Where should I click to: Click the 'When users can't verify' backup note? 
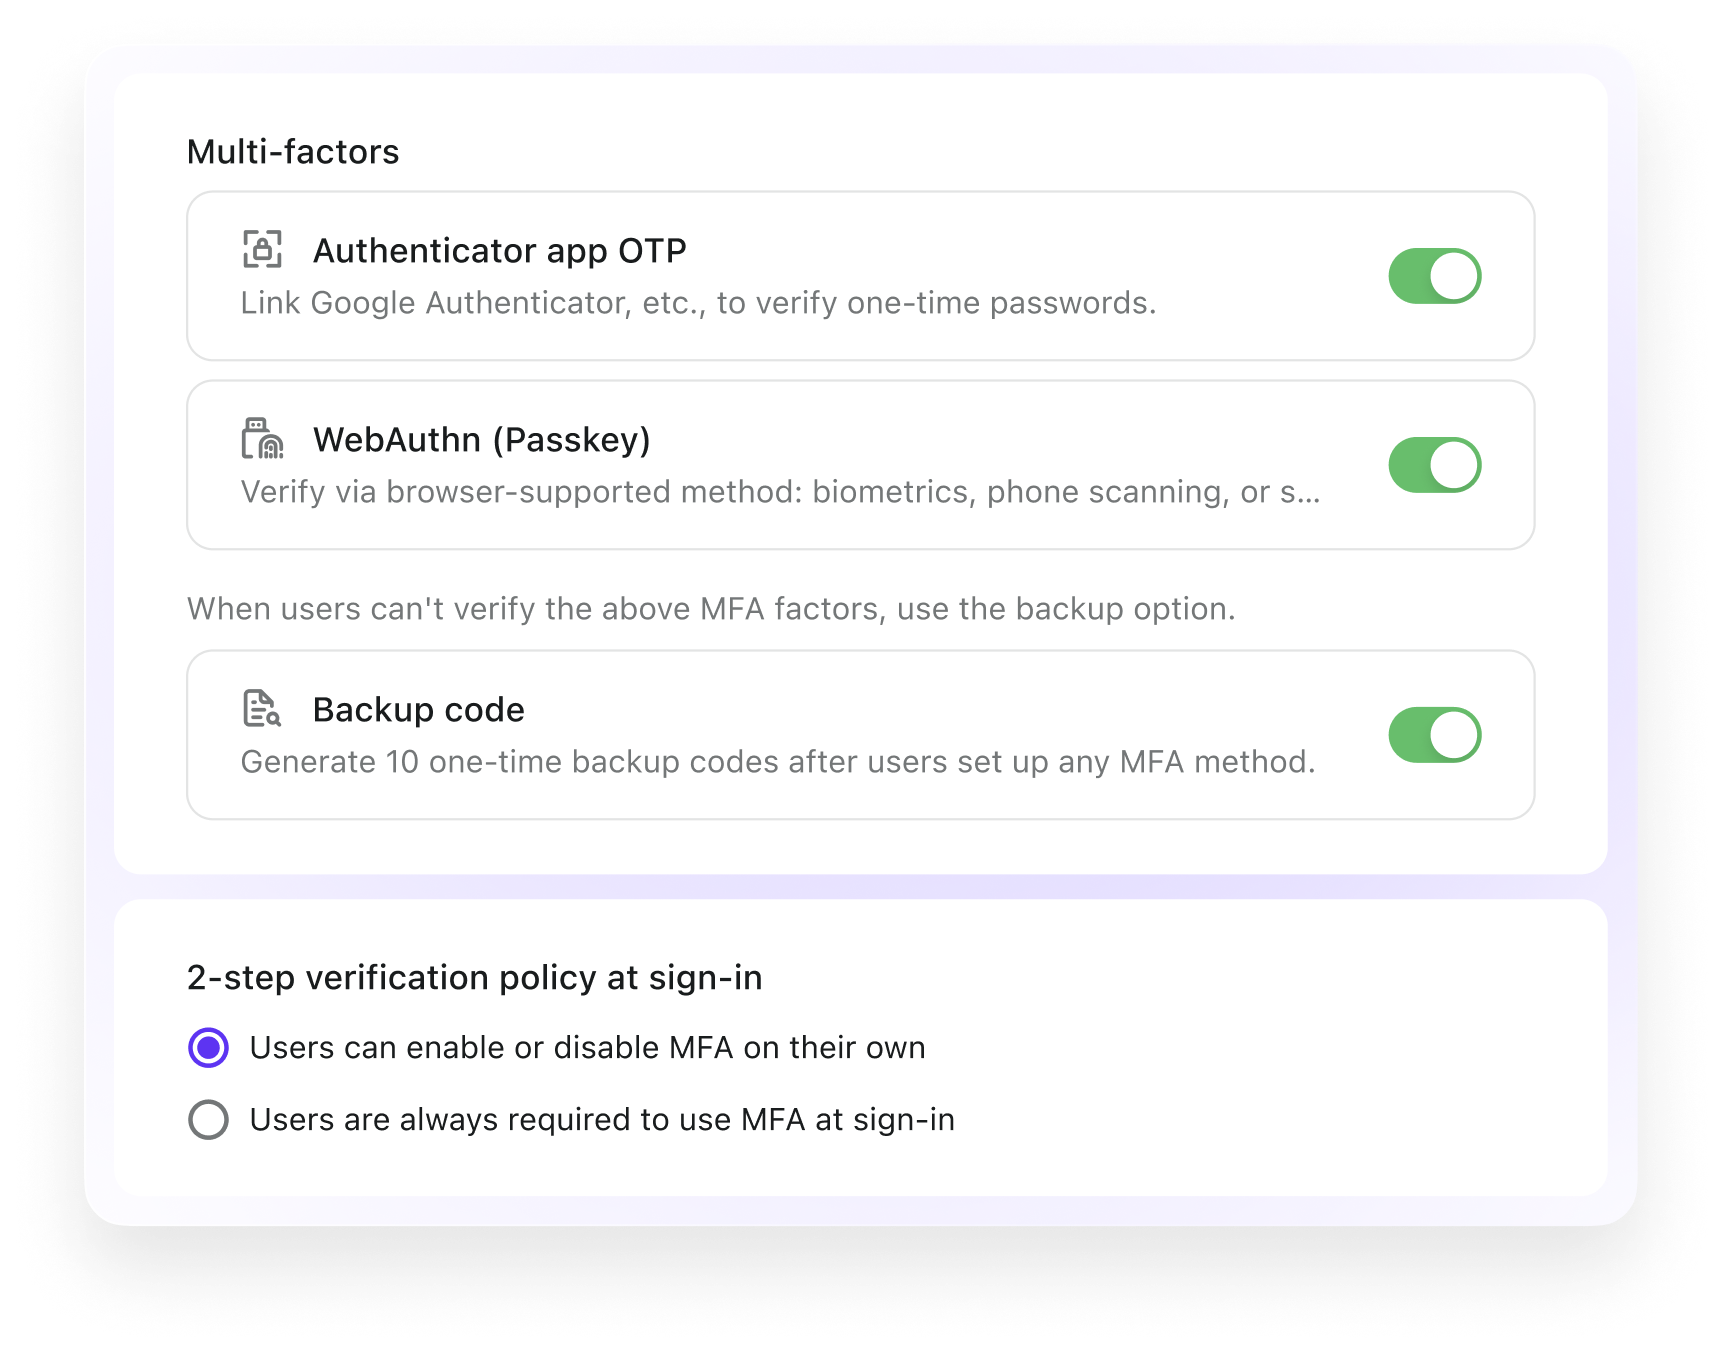pos(711,609)
